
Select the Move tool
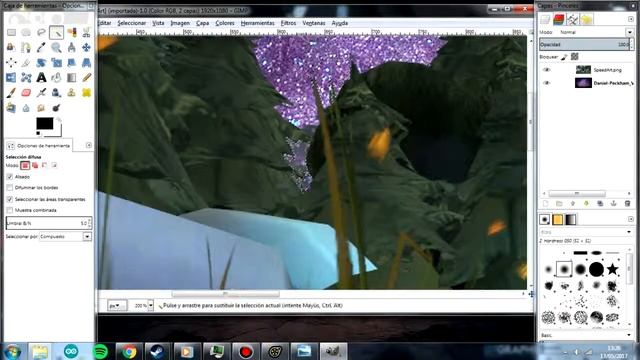pos(86,47)
